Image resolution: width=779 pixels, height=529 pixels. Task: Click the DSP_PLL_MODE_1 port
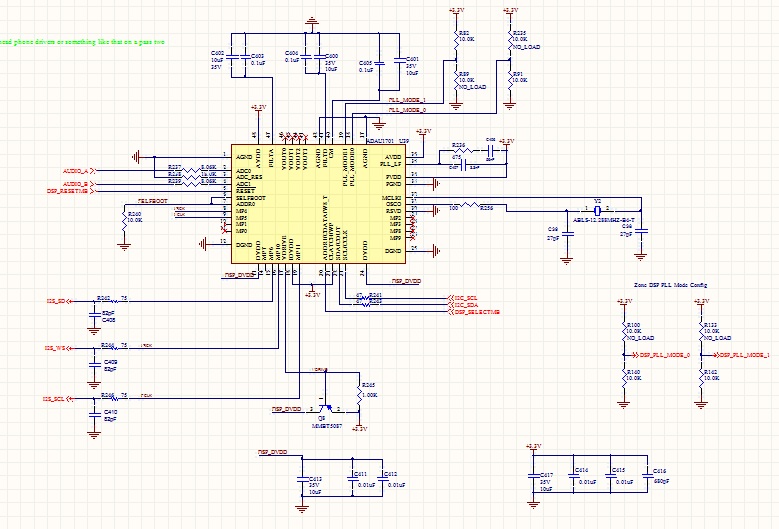tap(742, 355)
